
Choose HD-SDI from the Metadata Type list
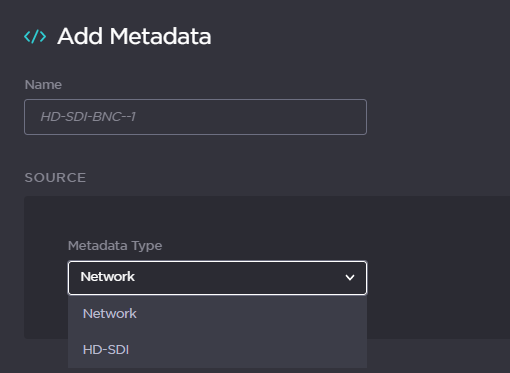point(217,350)
